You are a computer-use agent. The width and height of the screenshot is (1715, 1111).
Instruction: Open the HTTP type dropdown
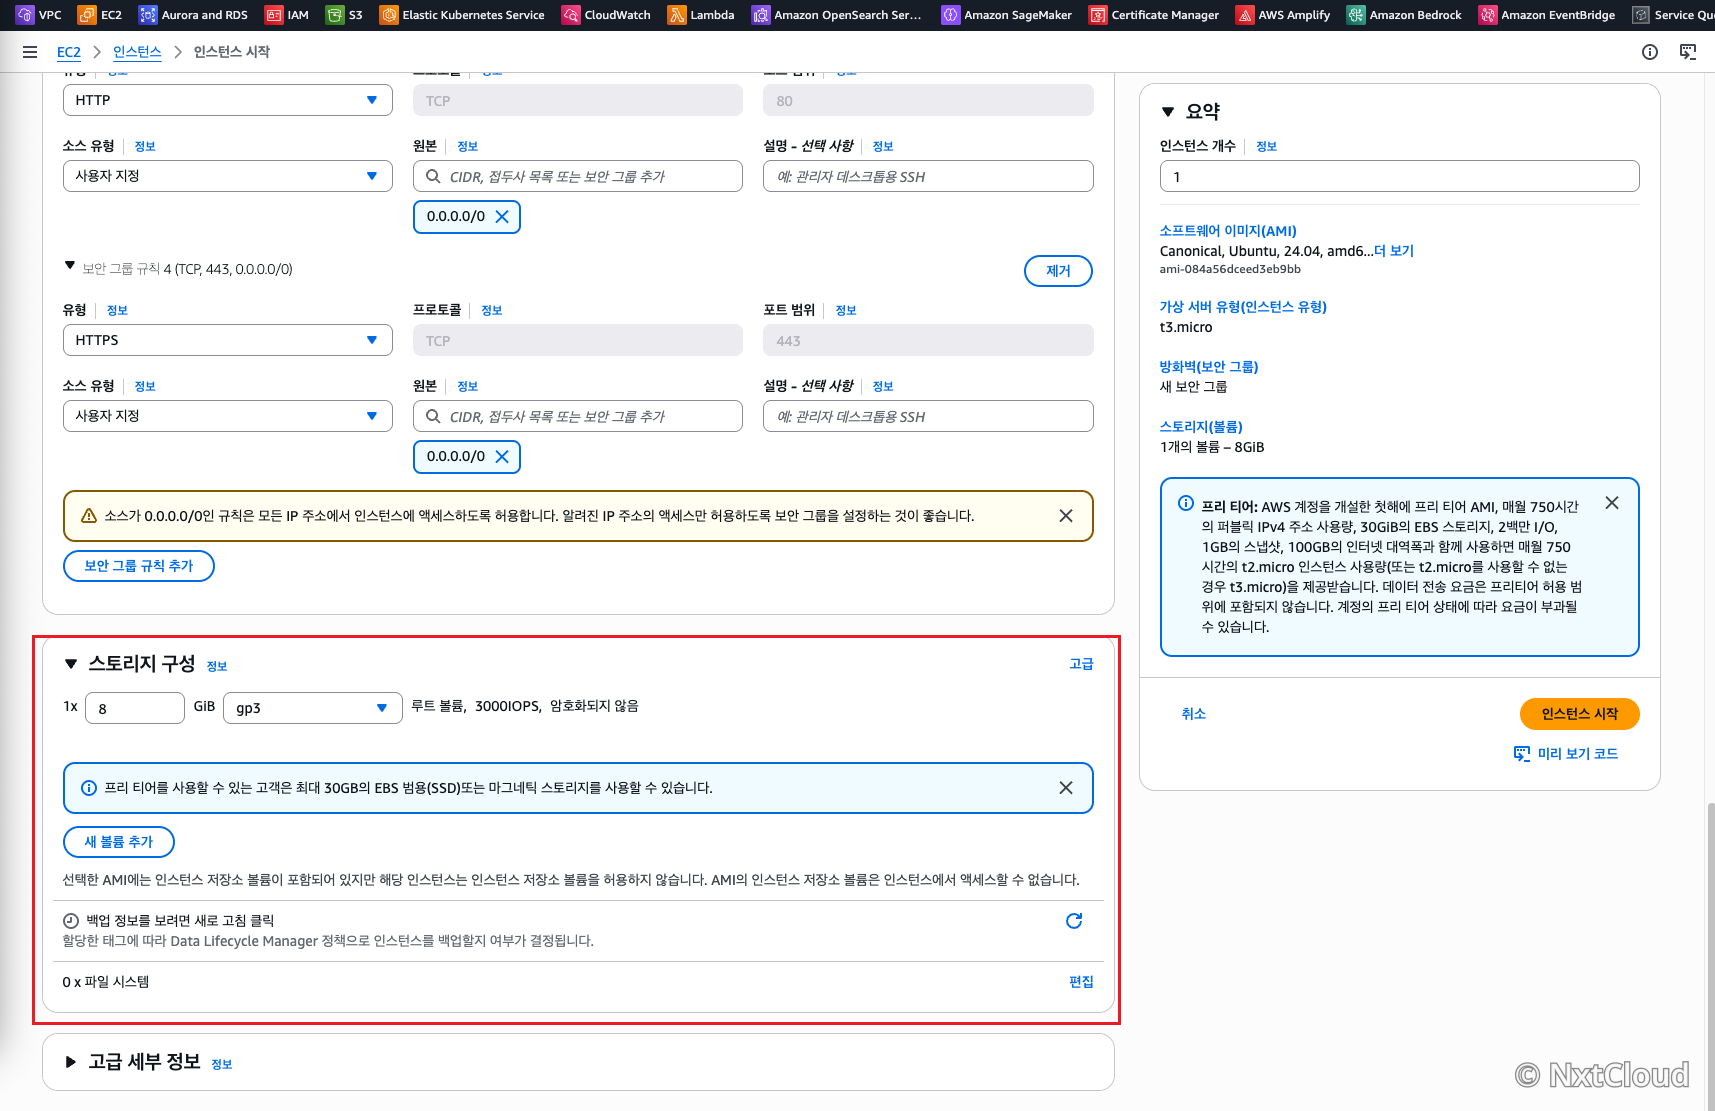coord(228,100)
